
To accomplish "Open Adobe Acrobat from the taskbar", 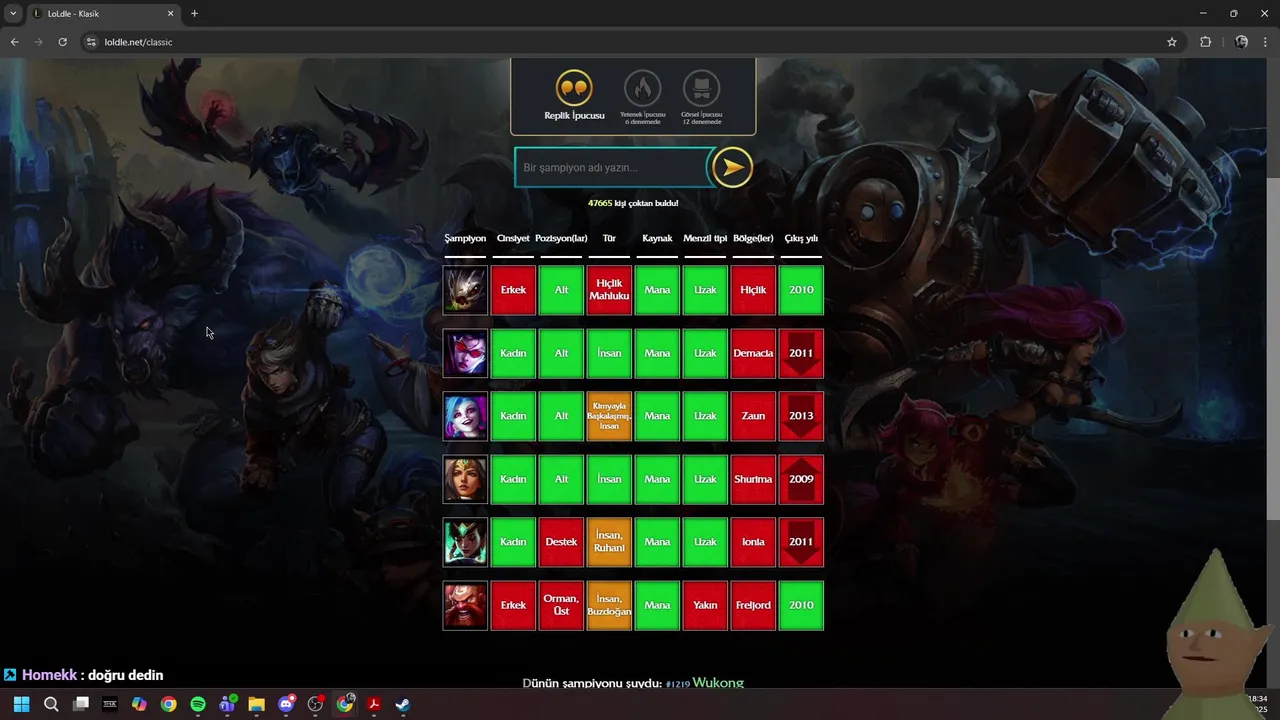I will tap(373, 704).
